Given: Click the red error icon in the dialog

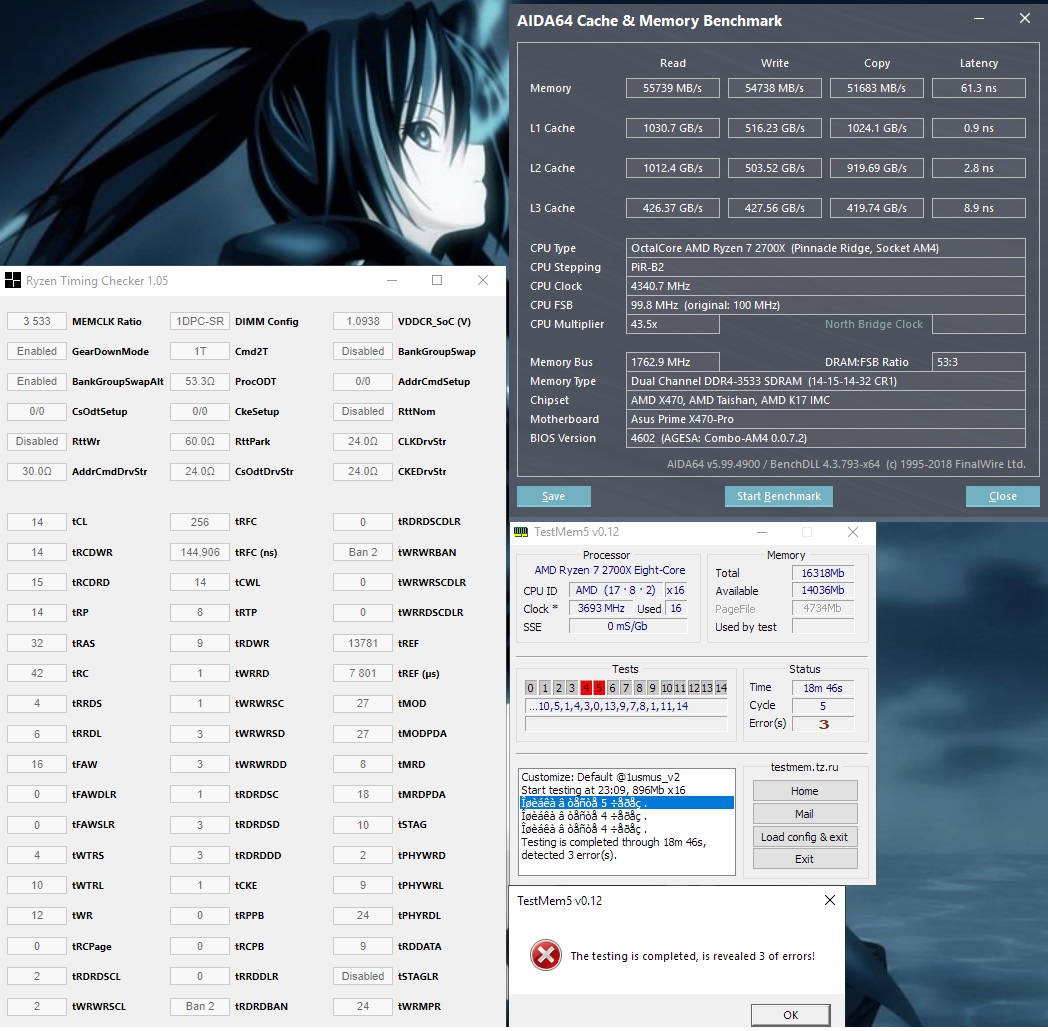Looking at the screenshot, I should pyautogui.click(x=545, y=955).
